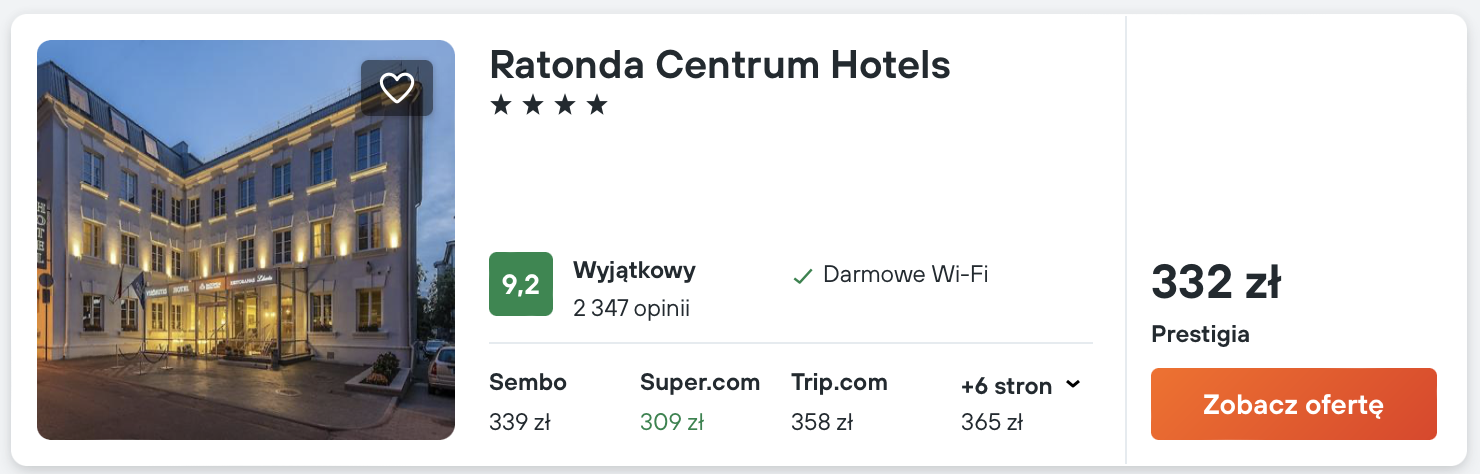Save hotel with the heart icon
The width and height of the screenshot is (1480, 474).
pos(397,88)
